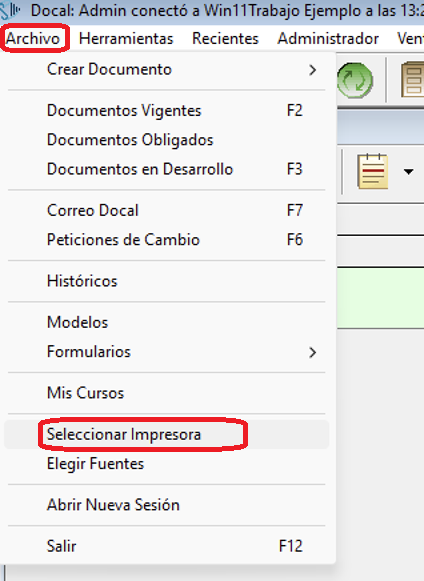Open the Herramientas menu
This screenshot has height=581, width=424.
click(126, 39)
